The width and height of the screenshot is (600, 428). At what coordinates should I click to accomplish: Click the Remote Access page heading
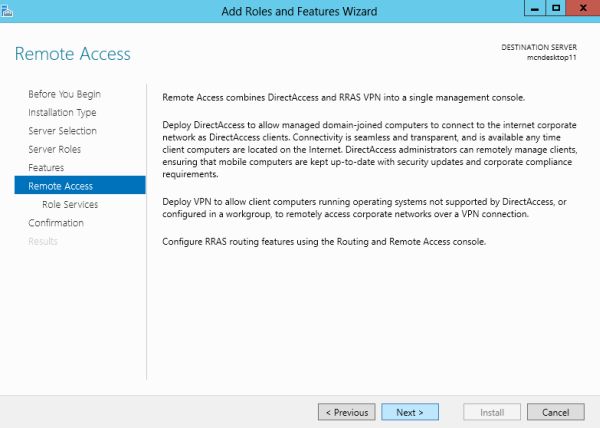(x=73, y=53)
